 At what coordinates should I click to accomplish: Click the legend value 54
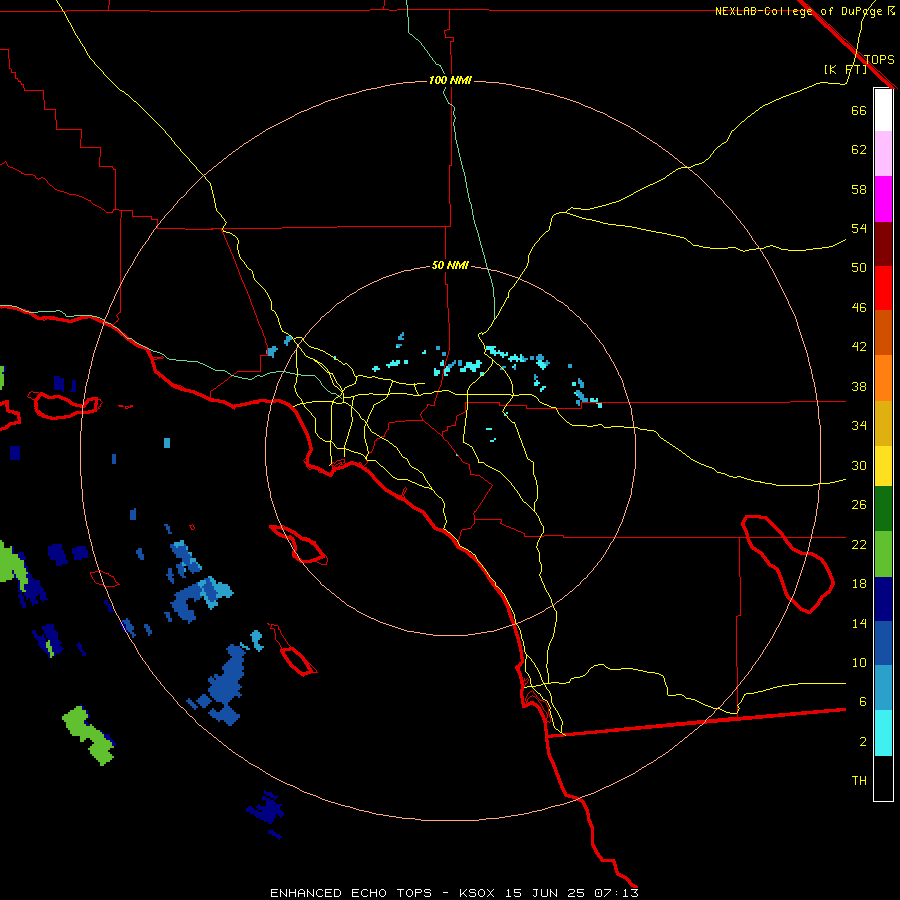coord(859,228)
